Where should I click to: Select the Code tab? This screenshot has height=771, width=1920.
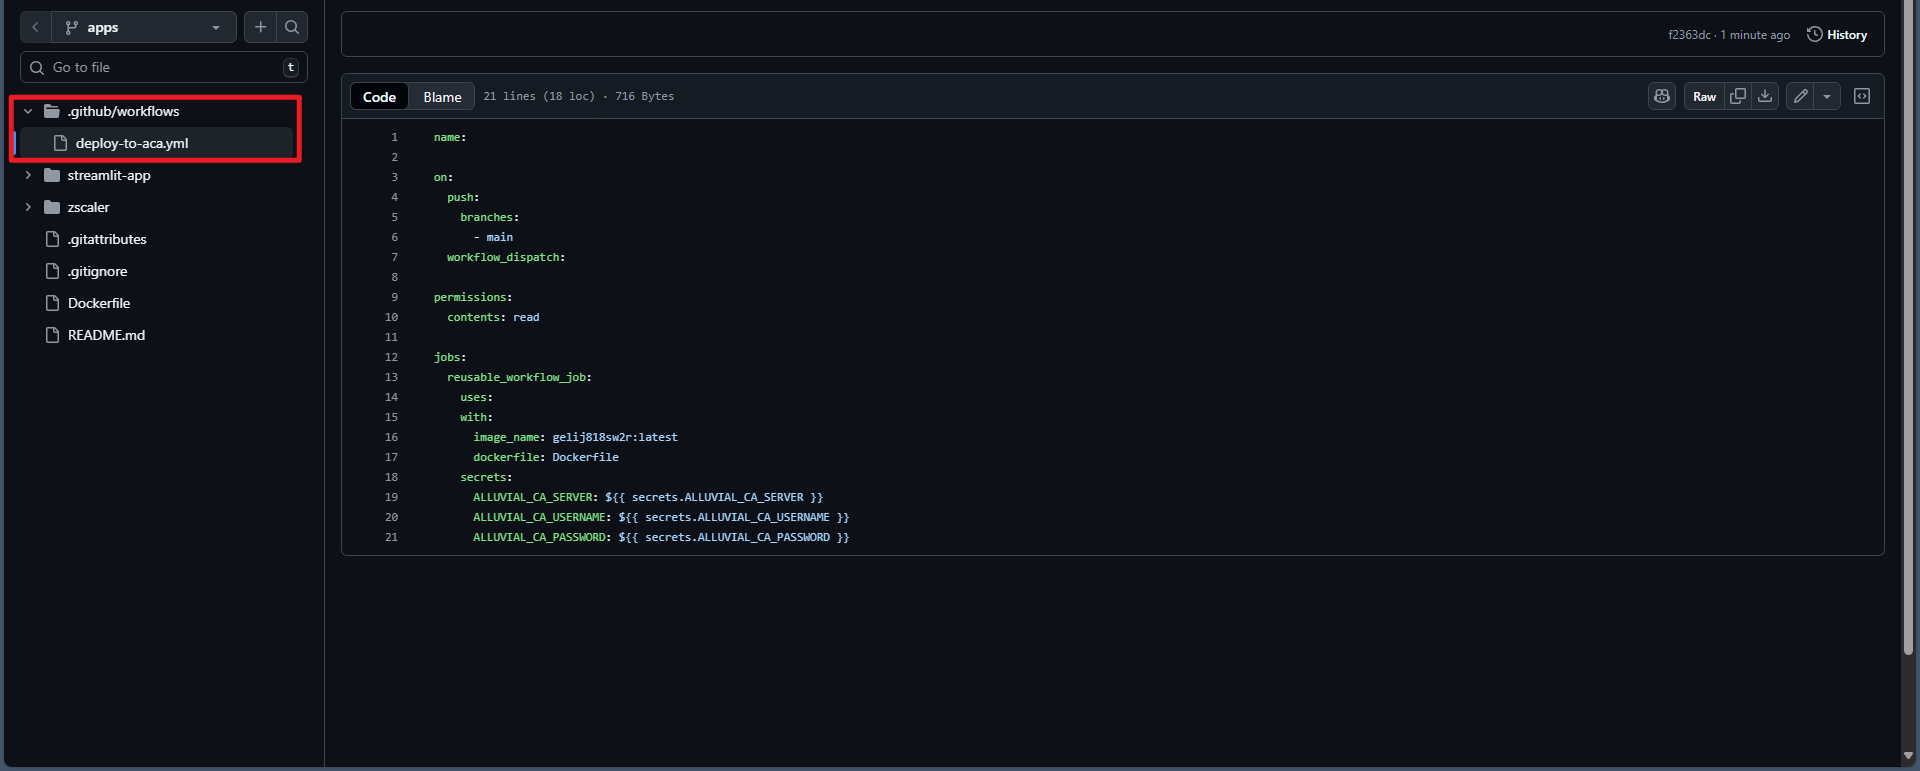click(379, 96)
